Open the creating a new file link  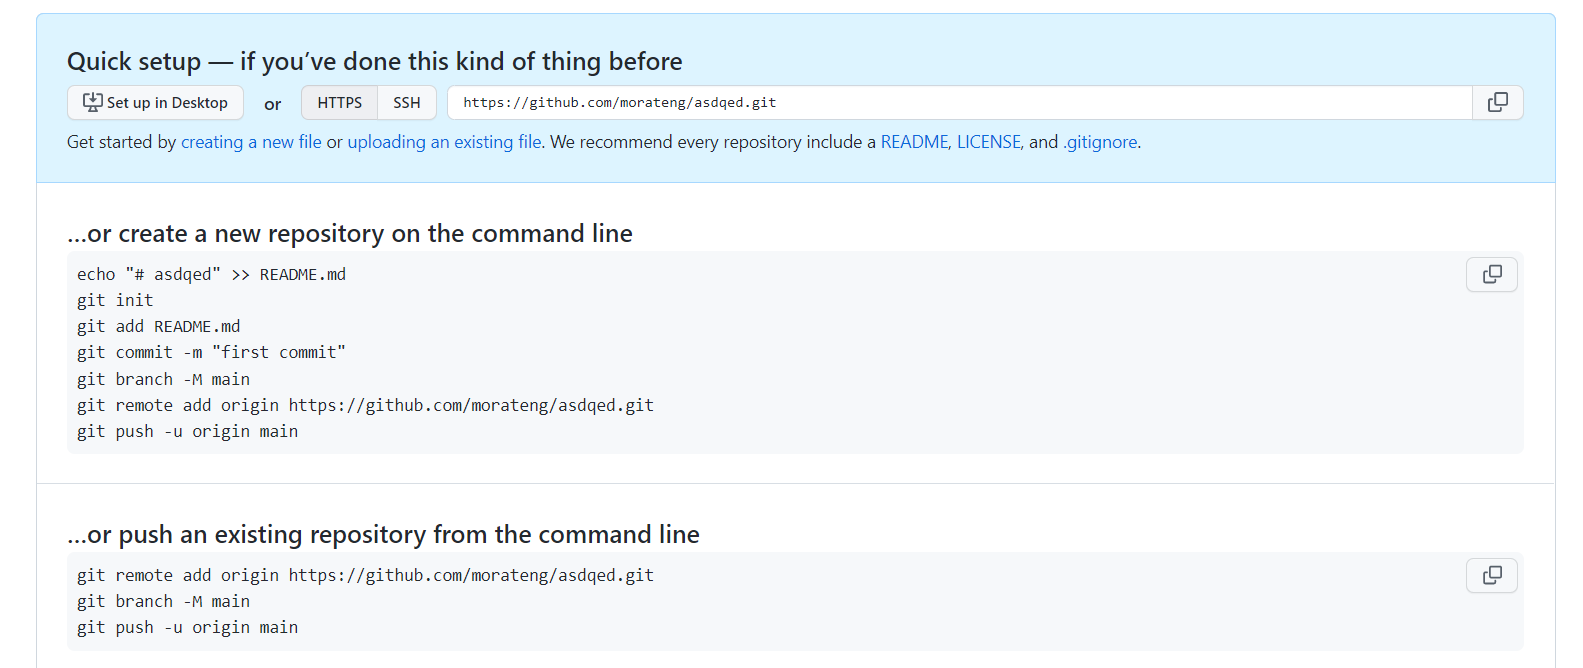251,142
